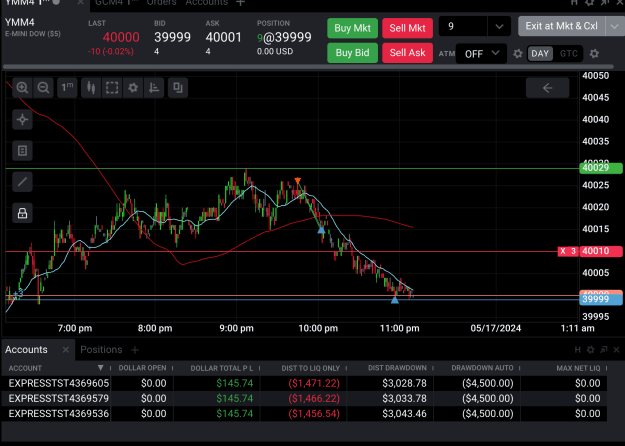Change the 1m chart timeframe
Screen dimensions: 625x446
point(67,88)
